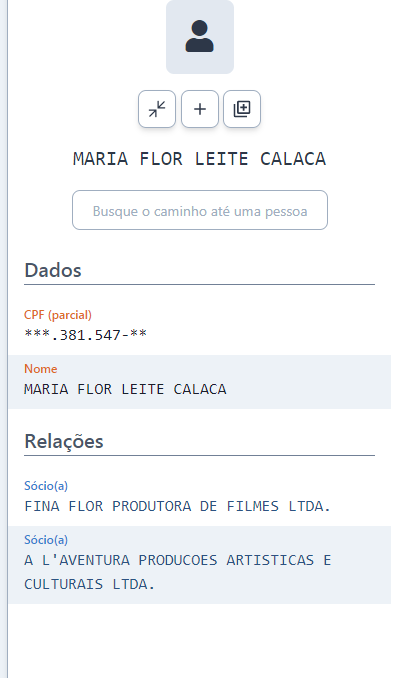Expand relations with the plus icon
Image resolution: width=414 pixels, height=678 pixels.
pyautogui.click(x=199, y=109)
